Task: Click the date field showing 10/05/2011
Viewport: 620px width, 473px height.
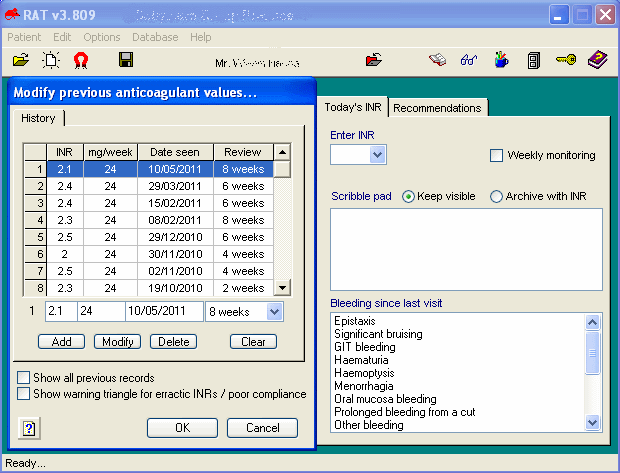Action: pos(164,312)
